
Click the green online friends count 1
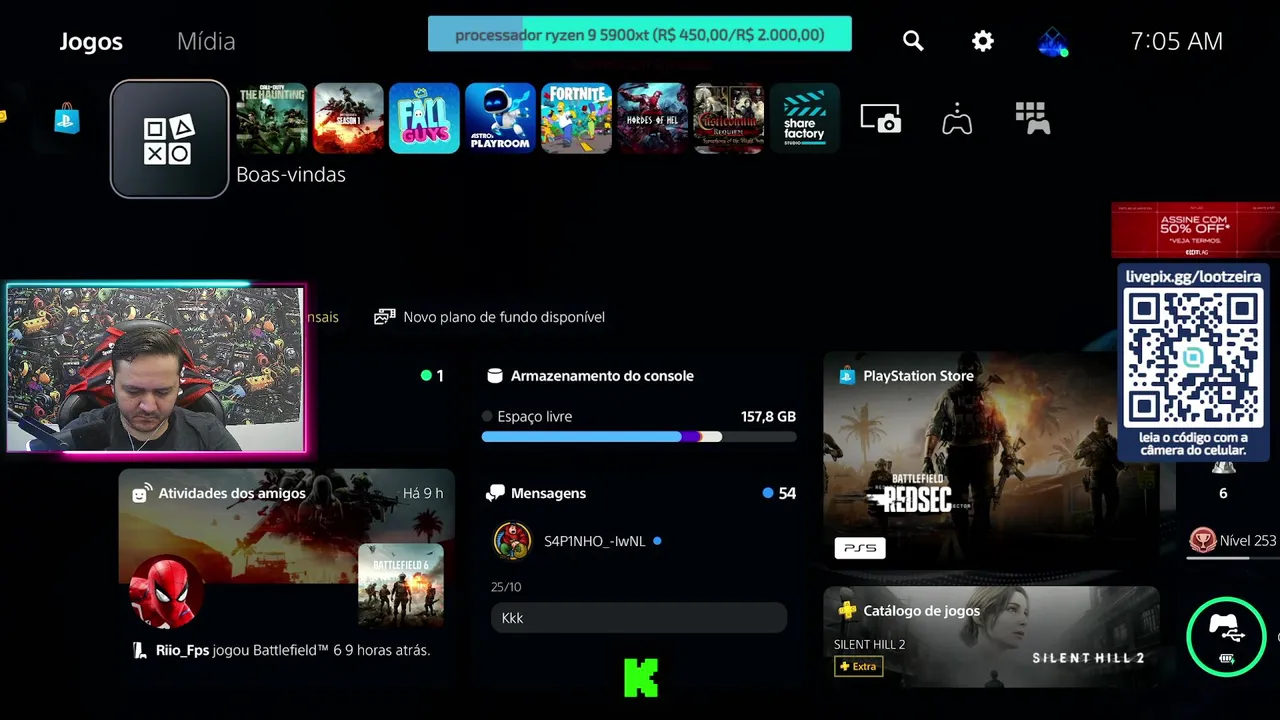433,376
